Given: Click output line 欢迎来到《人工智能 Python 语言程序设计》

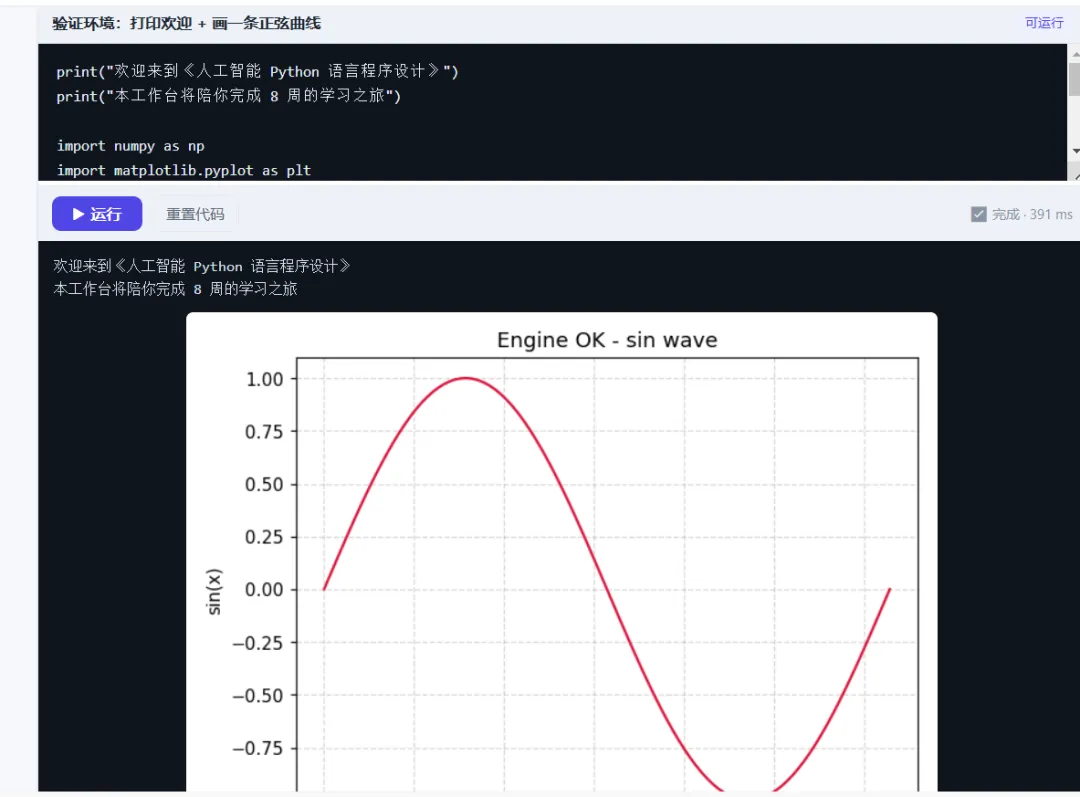Looking at the screenshot, I should pyautogui.click(x=202, y=266).
